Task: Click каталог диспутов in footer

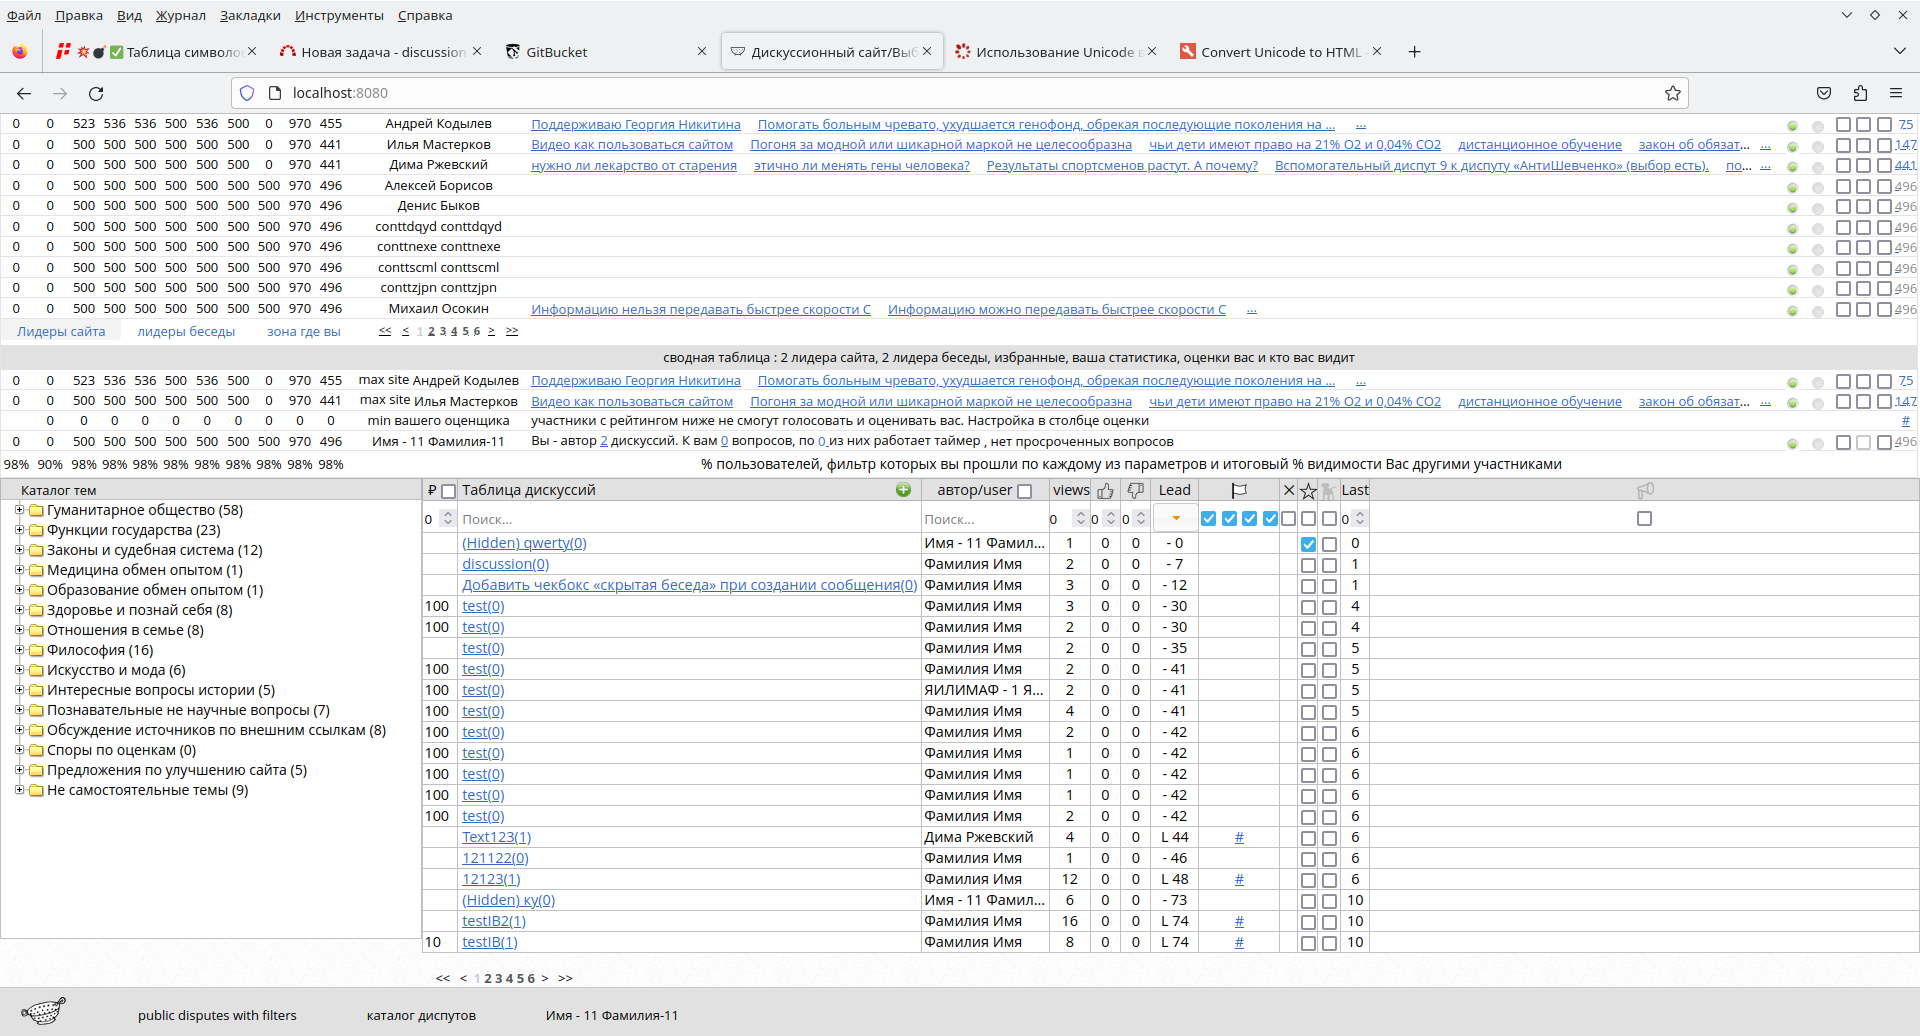Action: click(x=421, y=1015)
